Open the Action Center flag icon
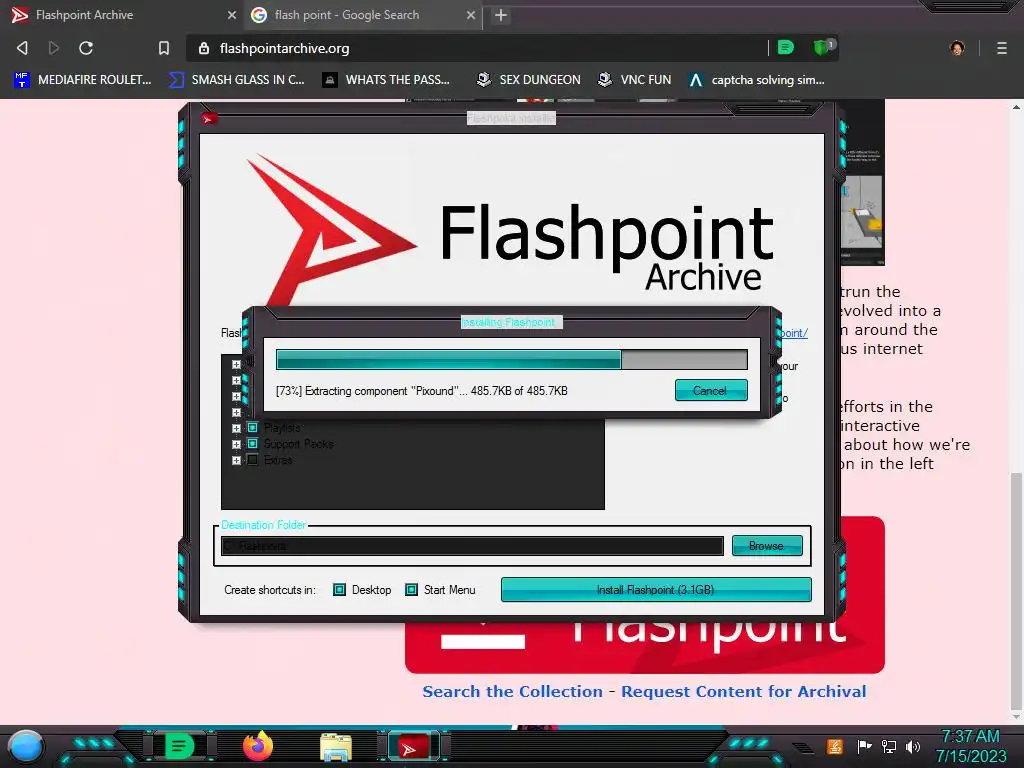 (864, 746)
